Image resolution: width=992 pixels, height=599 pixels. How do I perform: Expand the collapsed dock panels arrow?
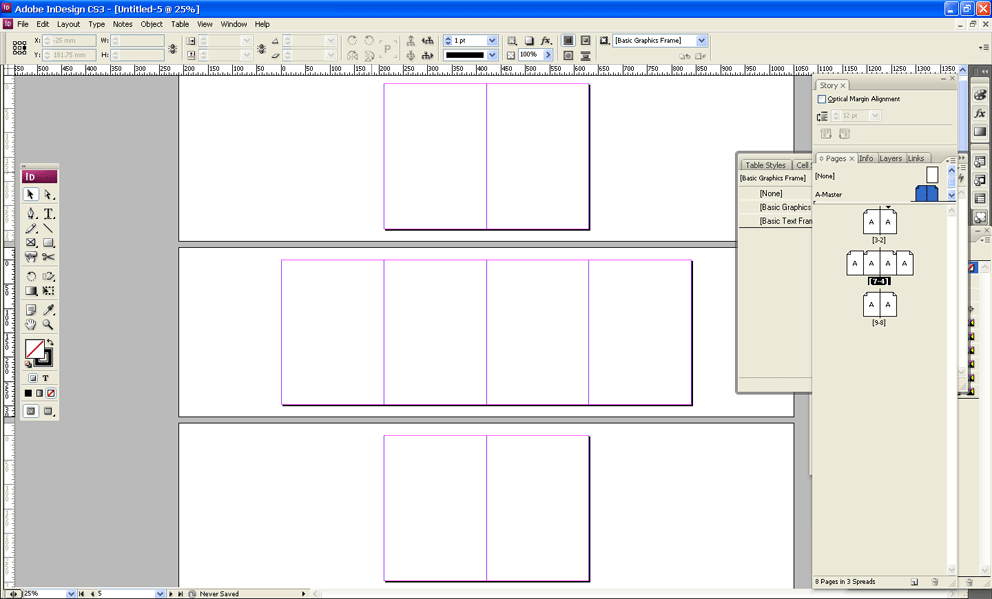tap(984, 71)
